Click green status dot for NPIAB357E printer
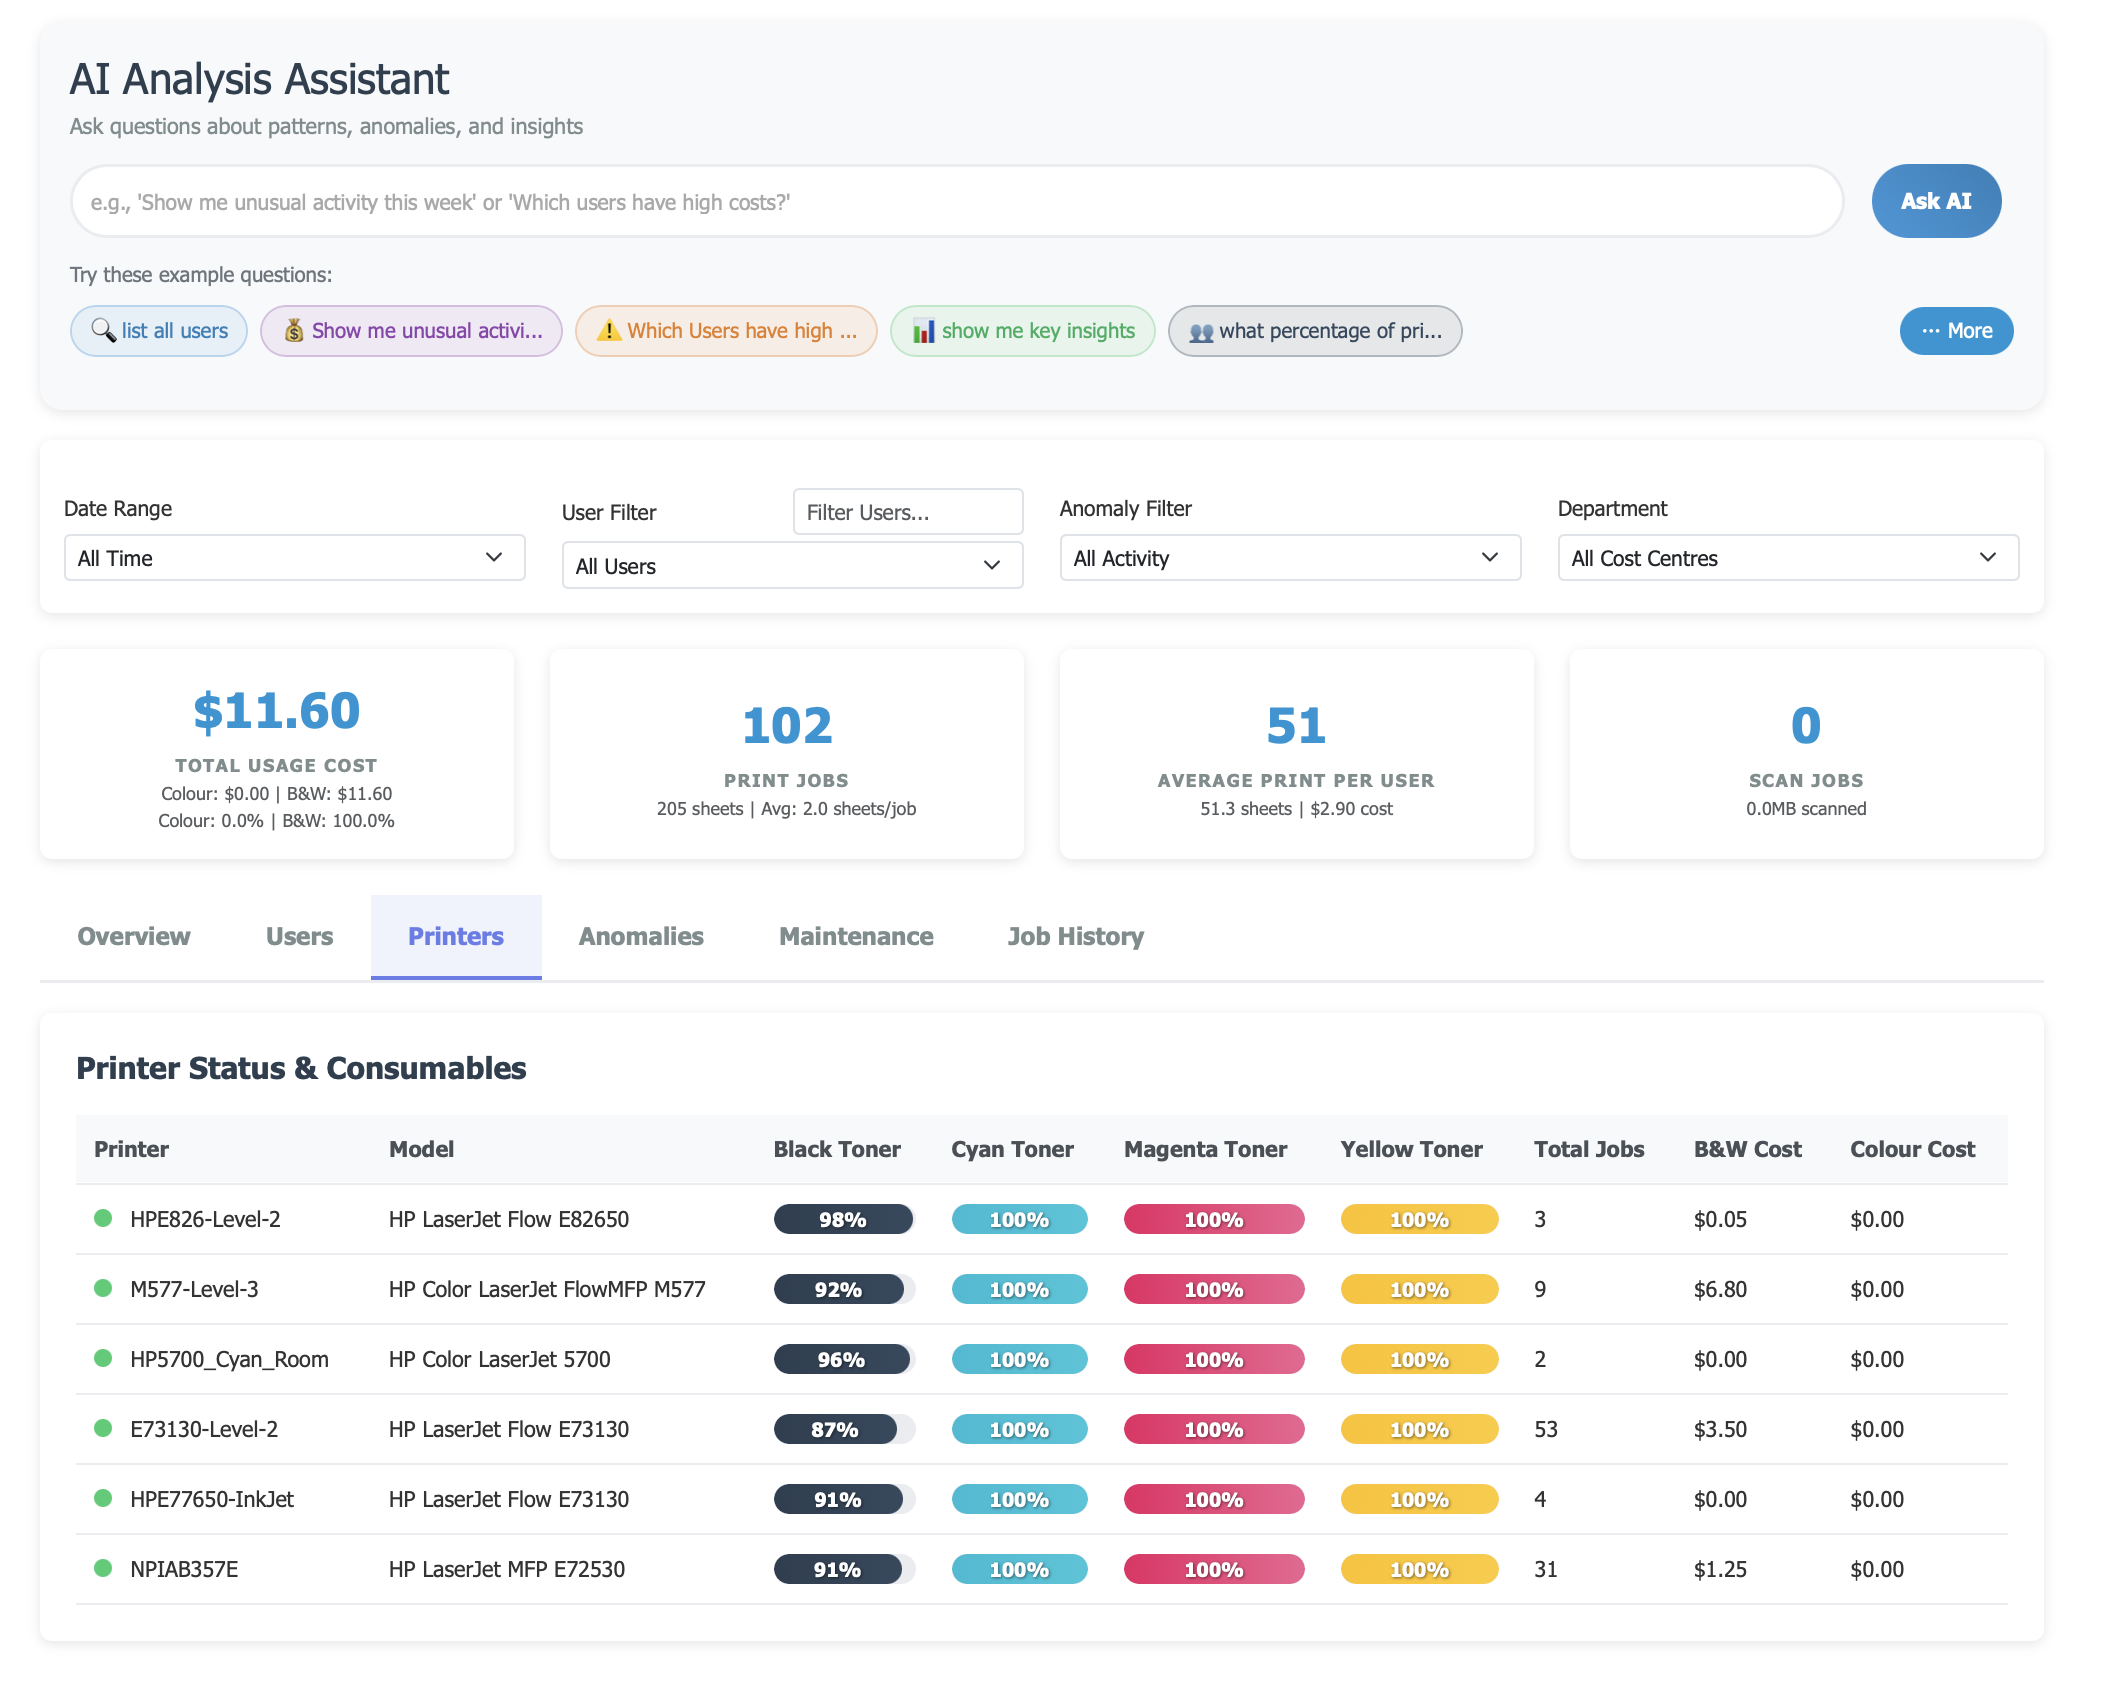The height and width of the screenshot is (1696, 2120). point(103,1568)
